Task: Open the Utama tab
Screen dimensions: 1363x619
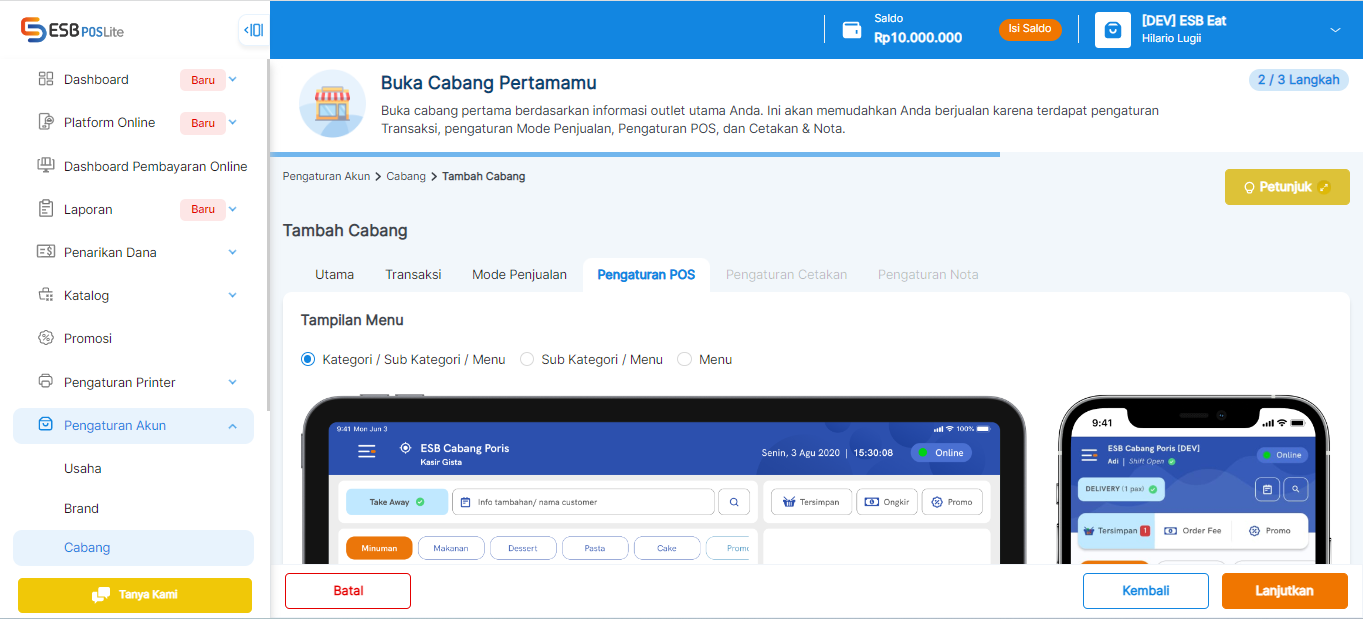Action: [334, 274]
